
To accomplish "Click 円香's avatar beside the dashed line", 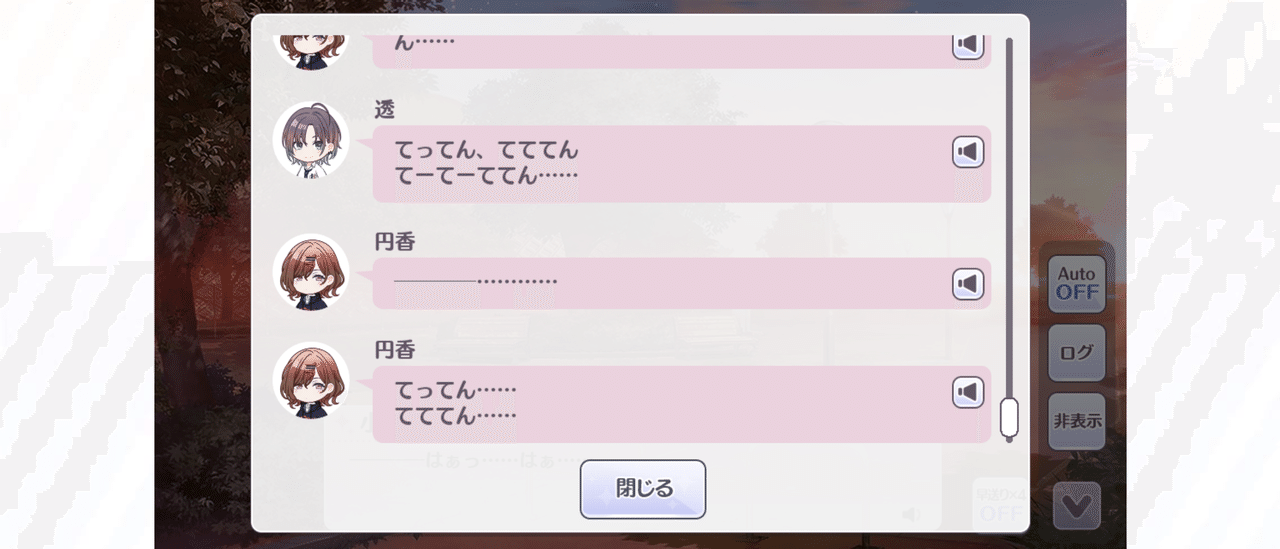I will (311, 272).
